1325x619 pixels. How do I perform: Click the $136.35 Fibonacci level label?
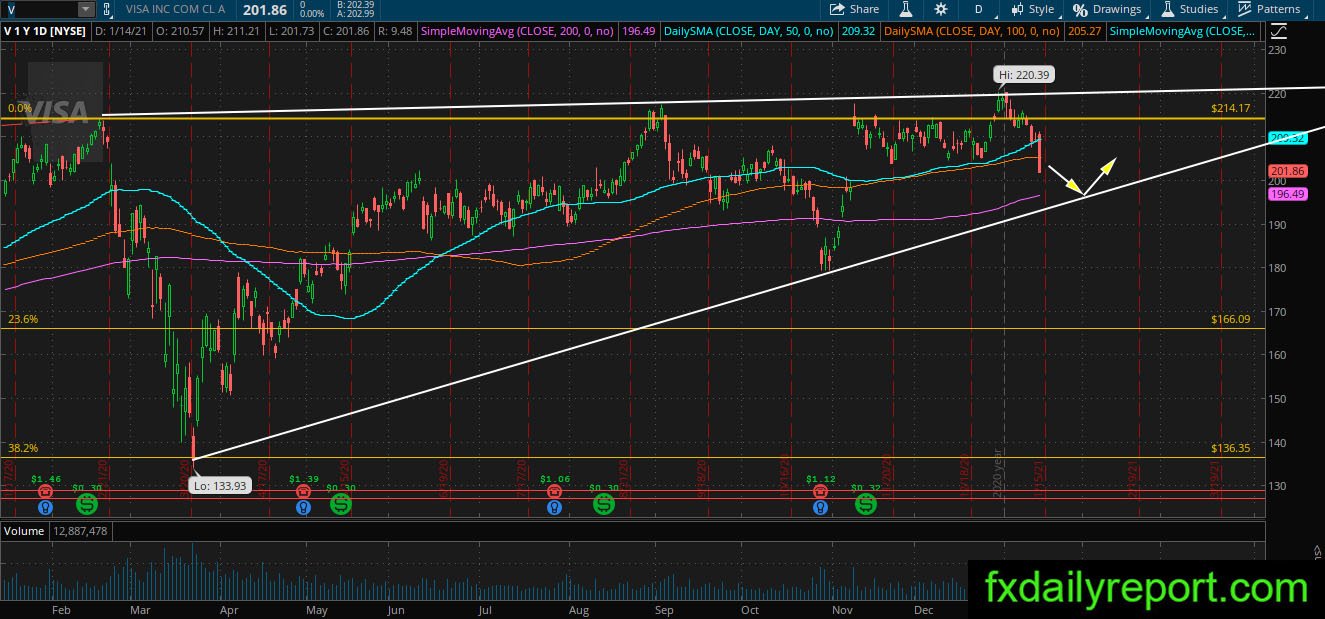[x=1231, y=448]
